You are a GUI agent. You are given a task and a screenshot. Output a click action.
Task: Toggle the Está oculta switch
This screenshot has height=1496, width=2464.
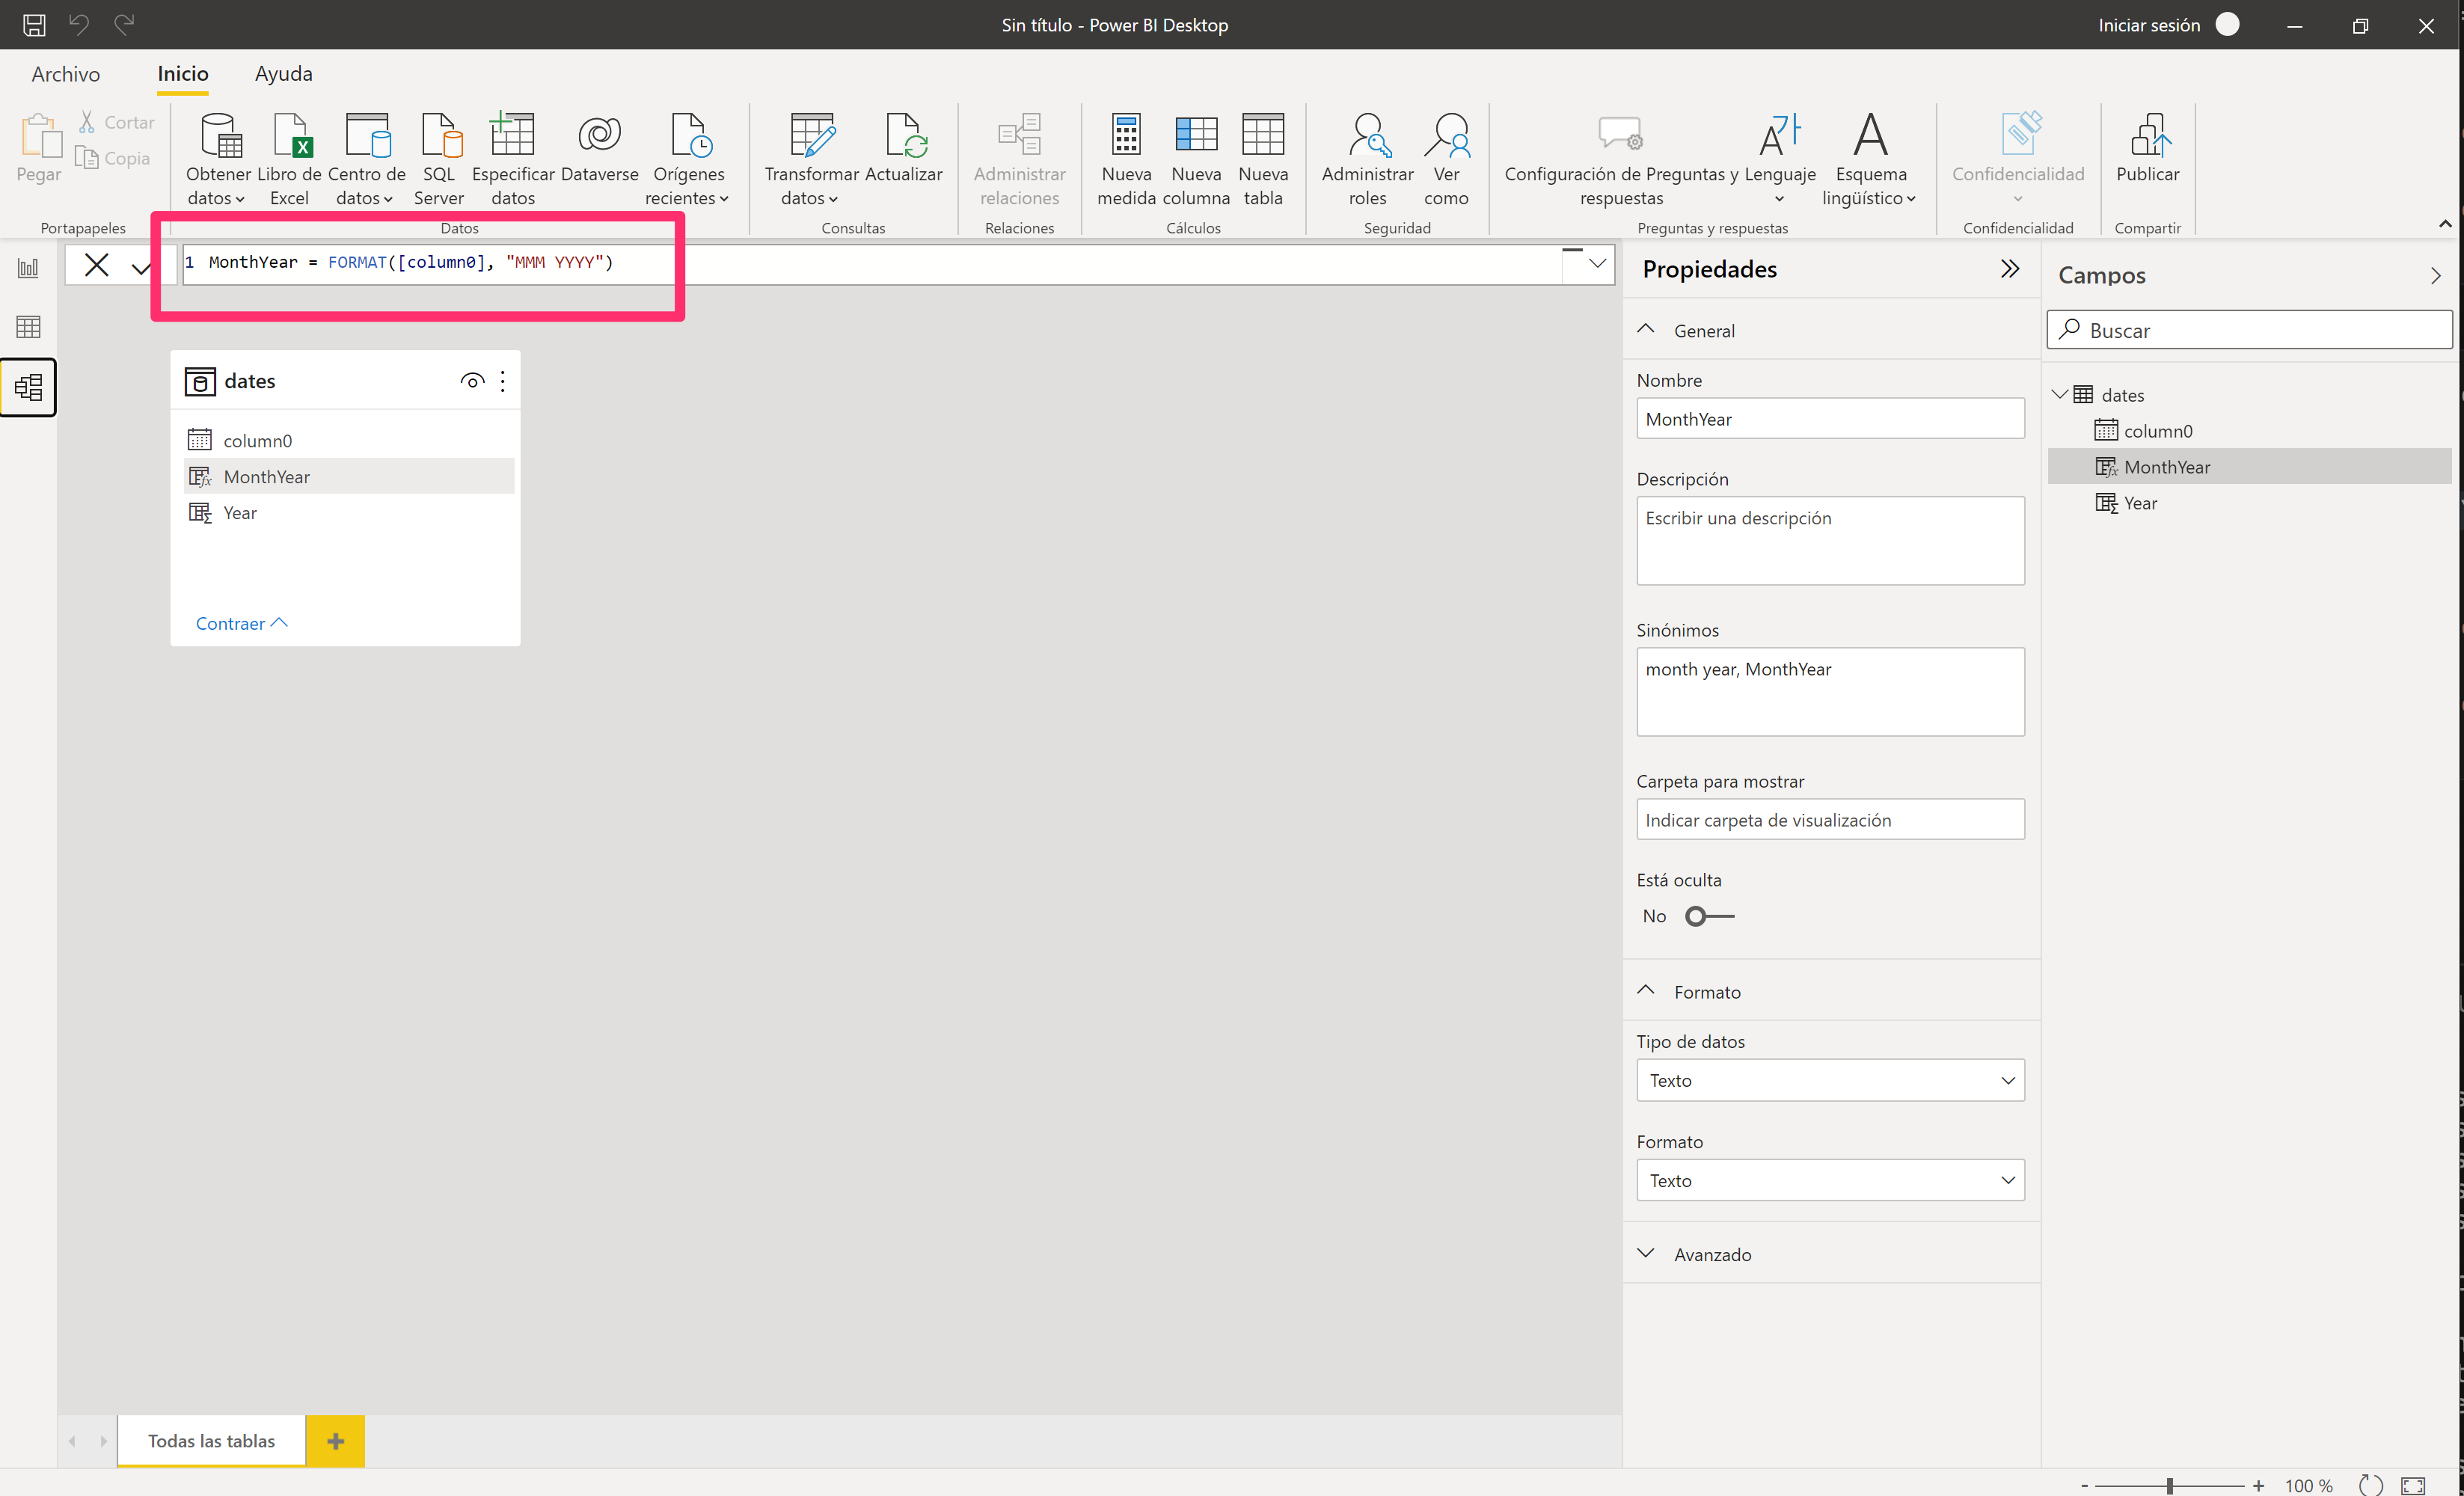click(x=1709, y=916)
